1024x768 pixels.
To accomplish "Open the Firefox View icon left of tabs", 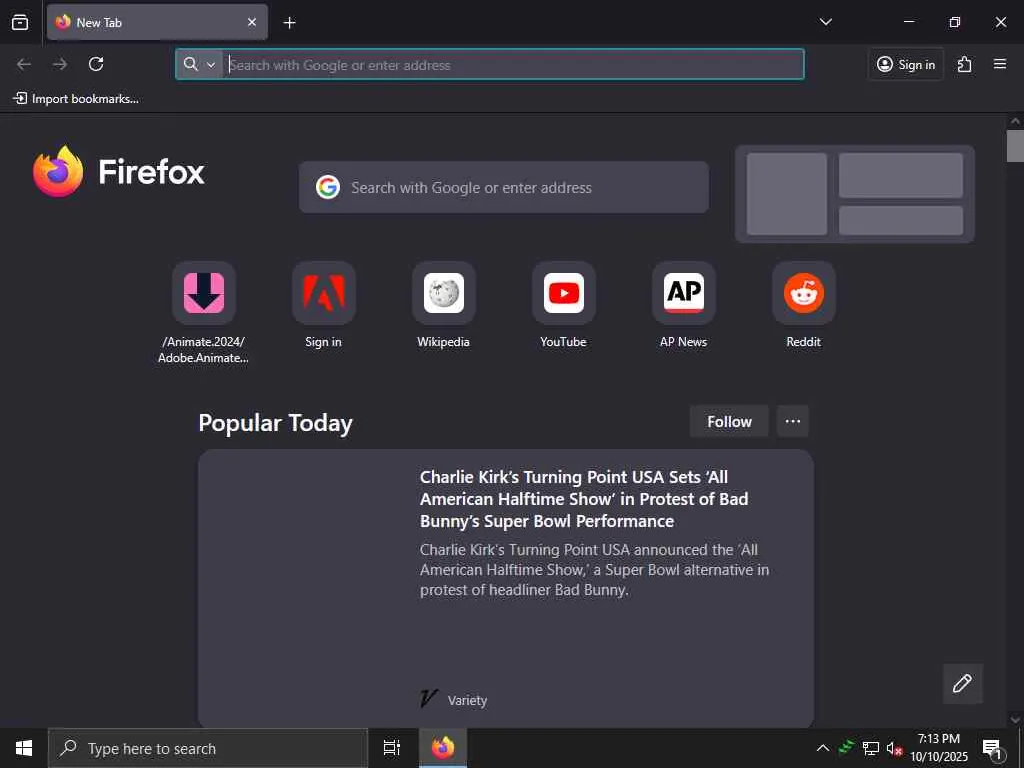I will click(x=20, y=22).
